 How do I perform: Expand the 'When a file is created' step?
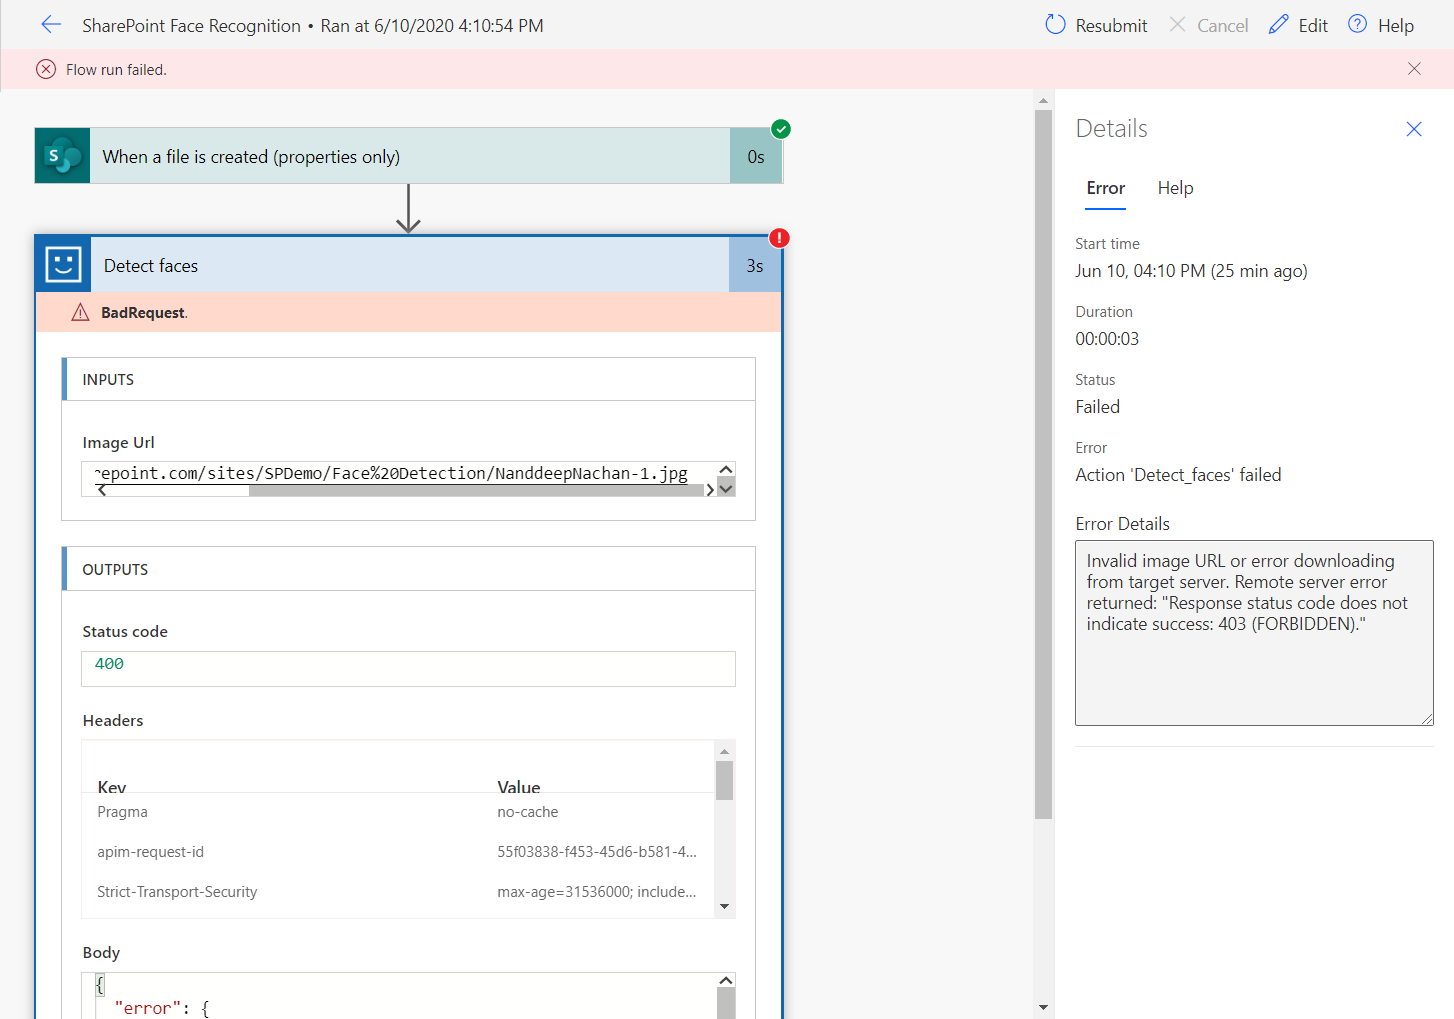(x=410, y=156)
